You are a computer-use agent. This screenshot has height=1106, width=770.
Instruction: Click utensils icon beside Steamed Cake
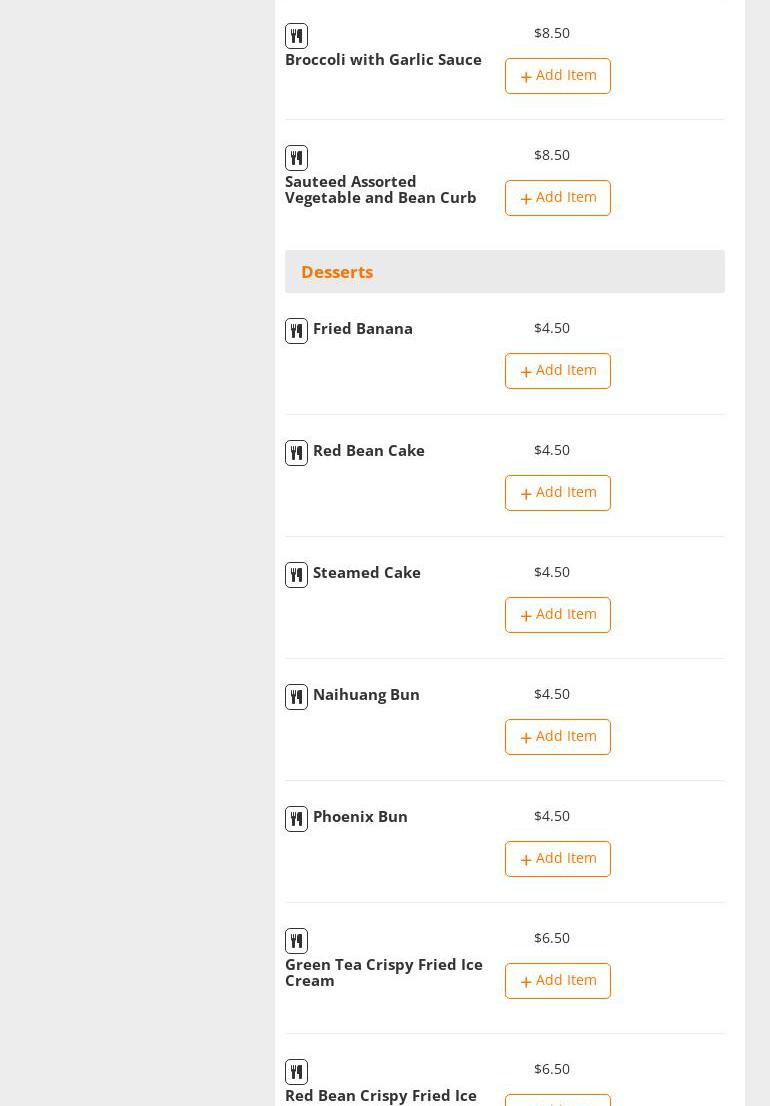[x=296, y=575]
